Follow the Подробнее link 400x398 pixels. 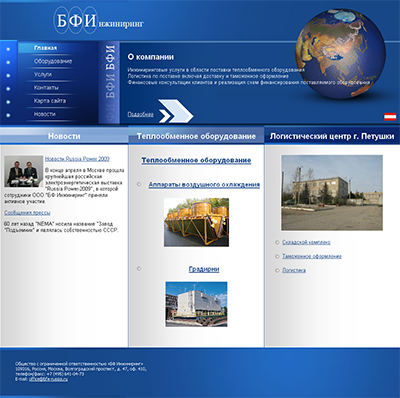coord(140,114)
